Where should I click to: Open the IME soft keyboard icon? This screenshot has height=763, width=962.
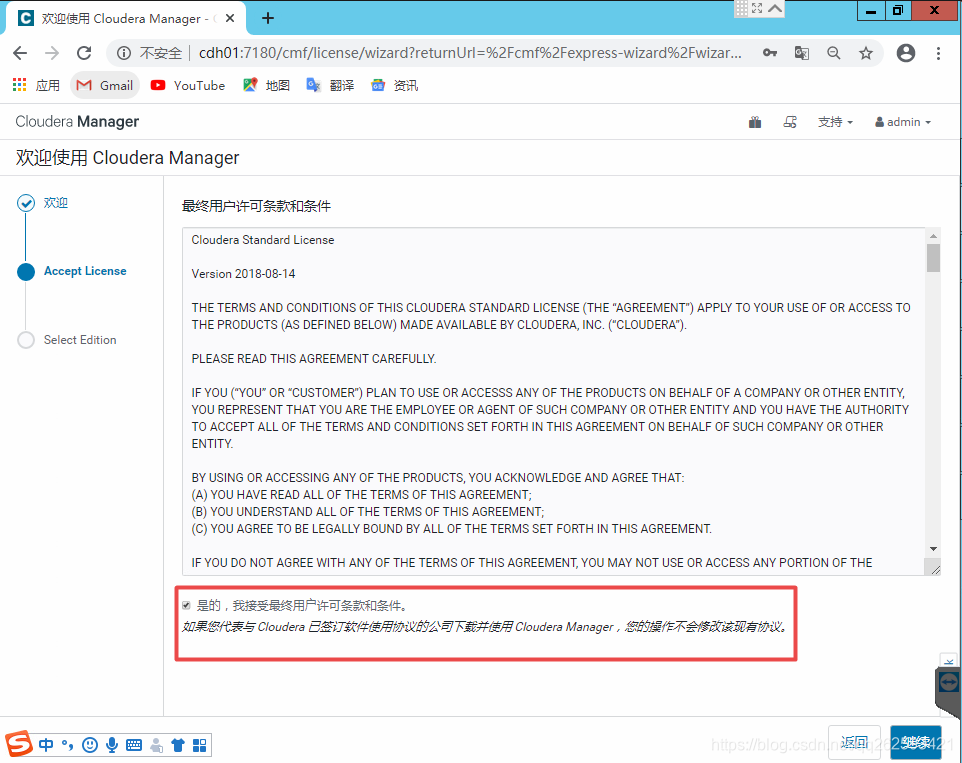tap(134, 745)
